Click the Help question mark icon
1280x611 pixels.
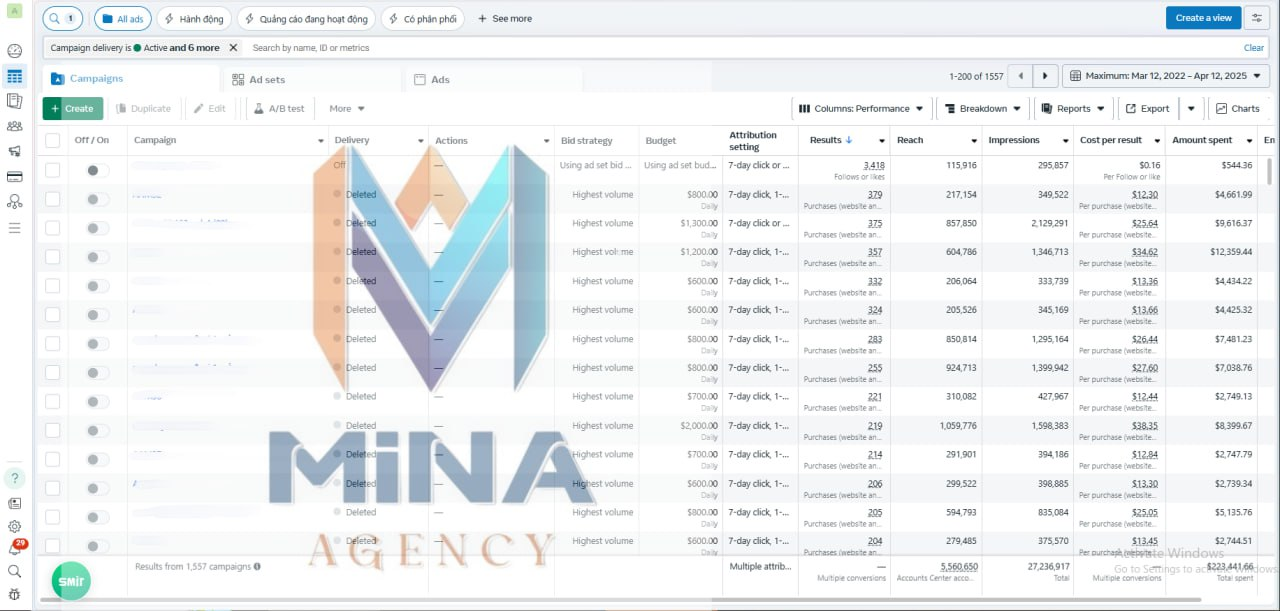click(x=14, y=478)
